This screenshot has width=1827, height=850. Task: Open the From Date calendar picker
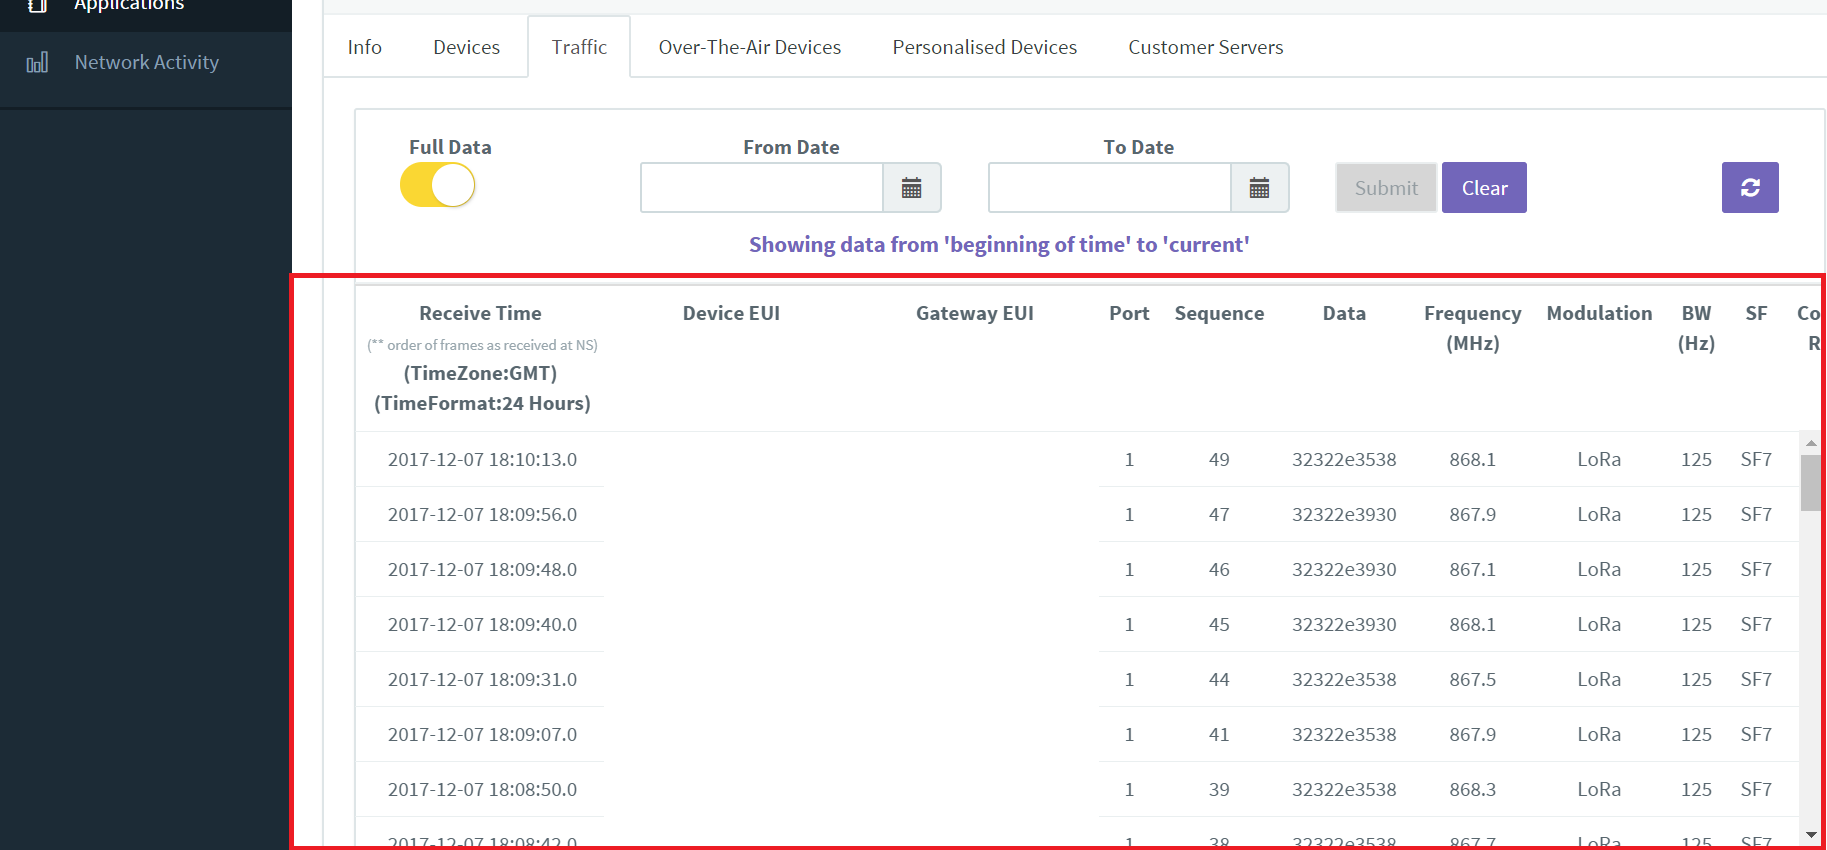[x=912, y=188]
